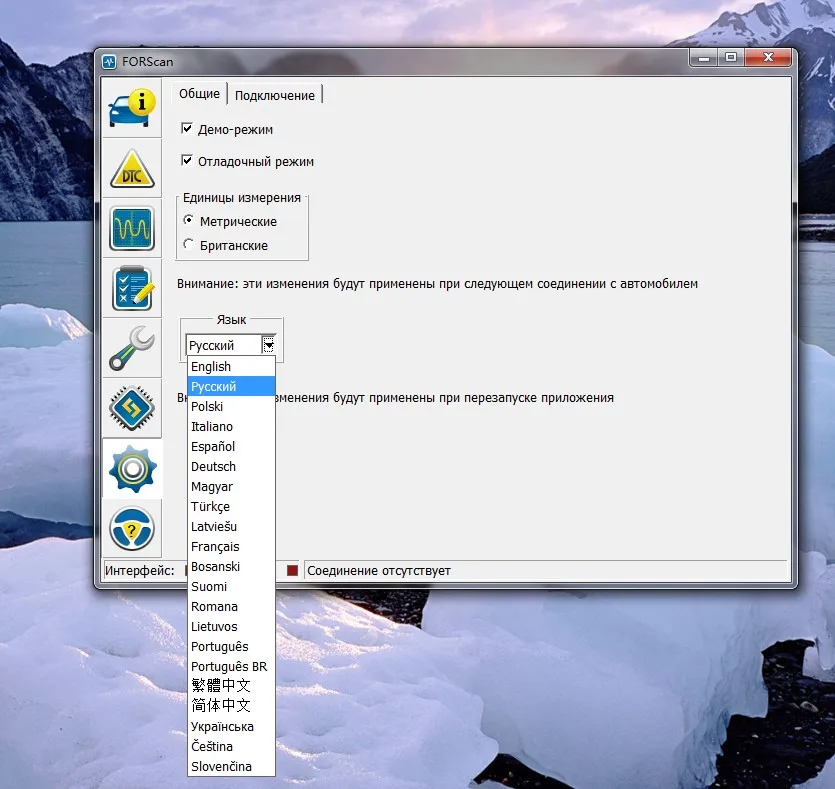Click the restart warning text about приложения
Viewport: 835px width, 789px height.
(x=444, y=398)
